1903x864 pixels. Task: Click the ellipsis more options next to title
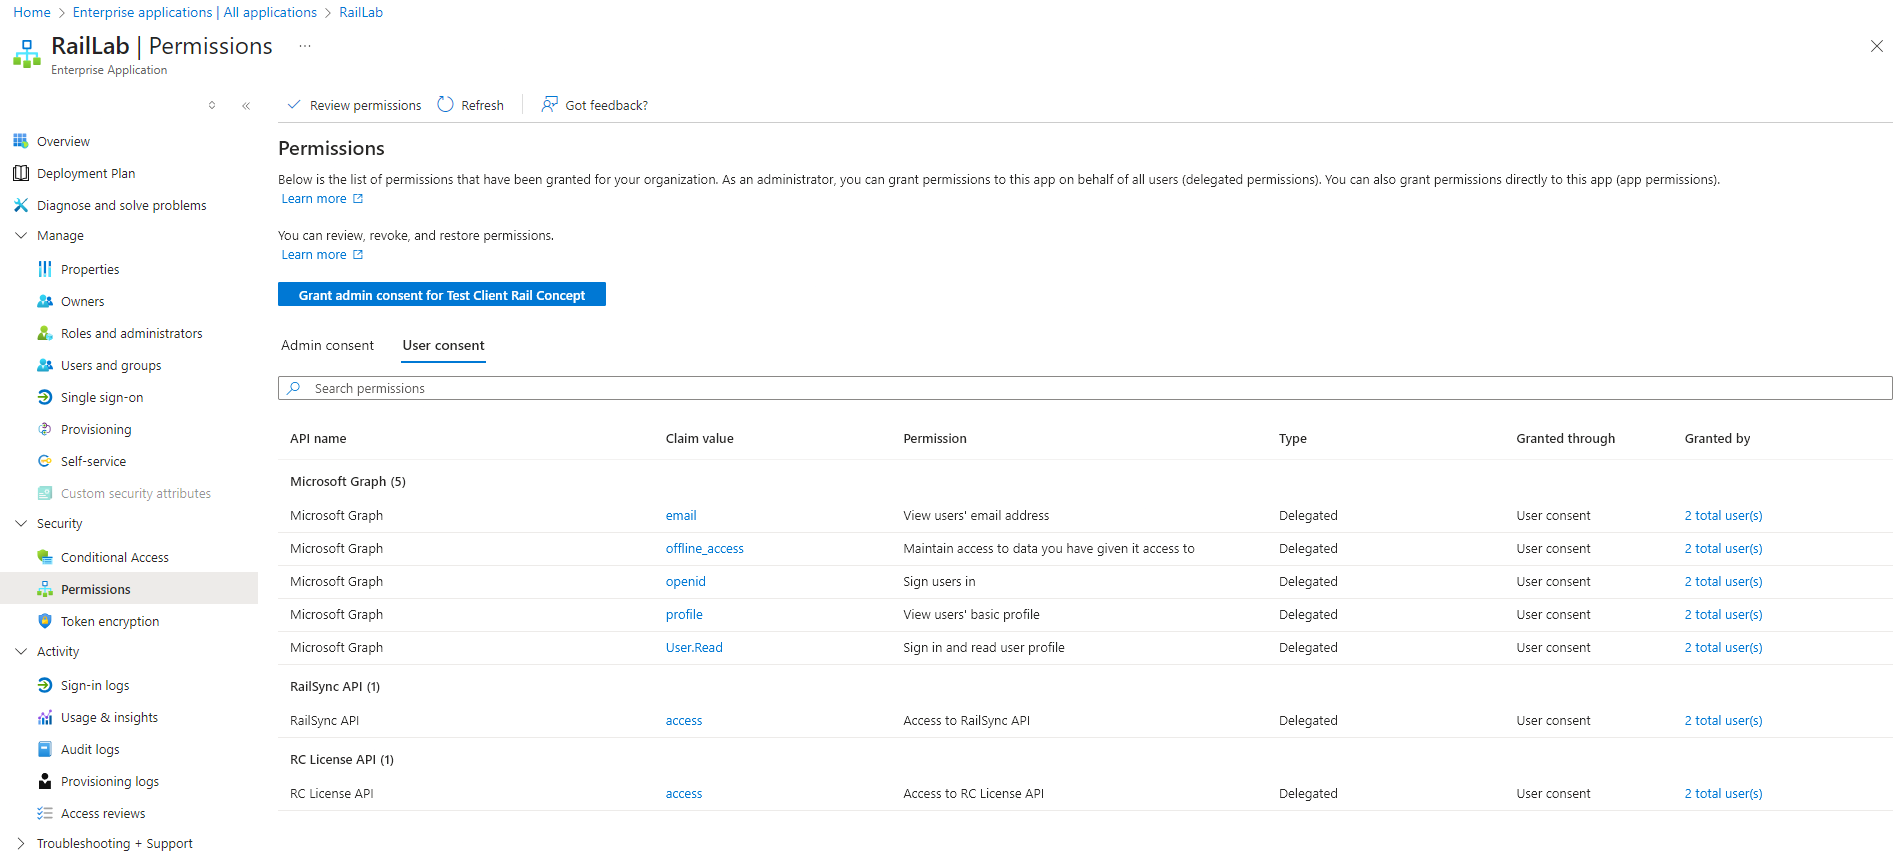305,46
